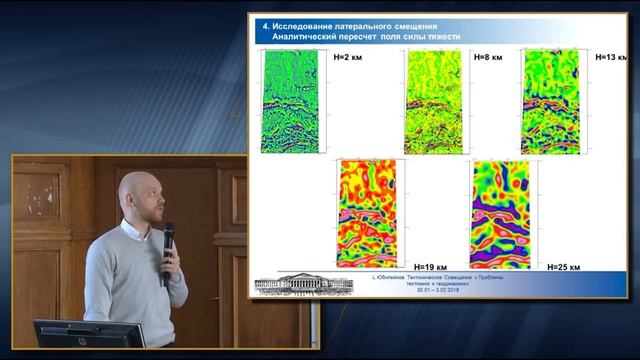Viewport: 640px width, 360px height.
Task: Click the 'H=25 км' label
Action: tap(563, 267)
